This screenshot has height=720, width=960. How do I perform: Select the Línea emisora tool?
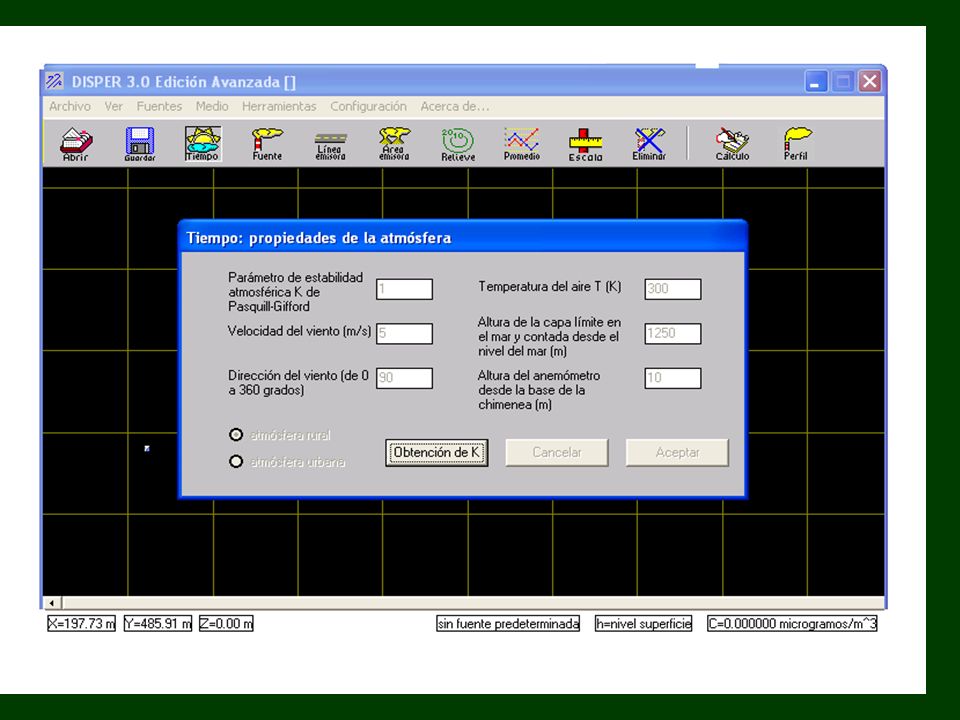click(x=331, y=145)
